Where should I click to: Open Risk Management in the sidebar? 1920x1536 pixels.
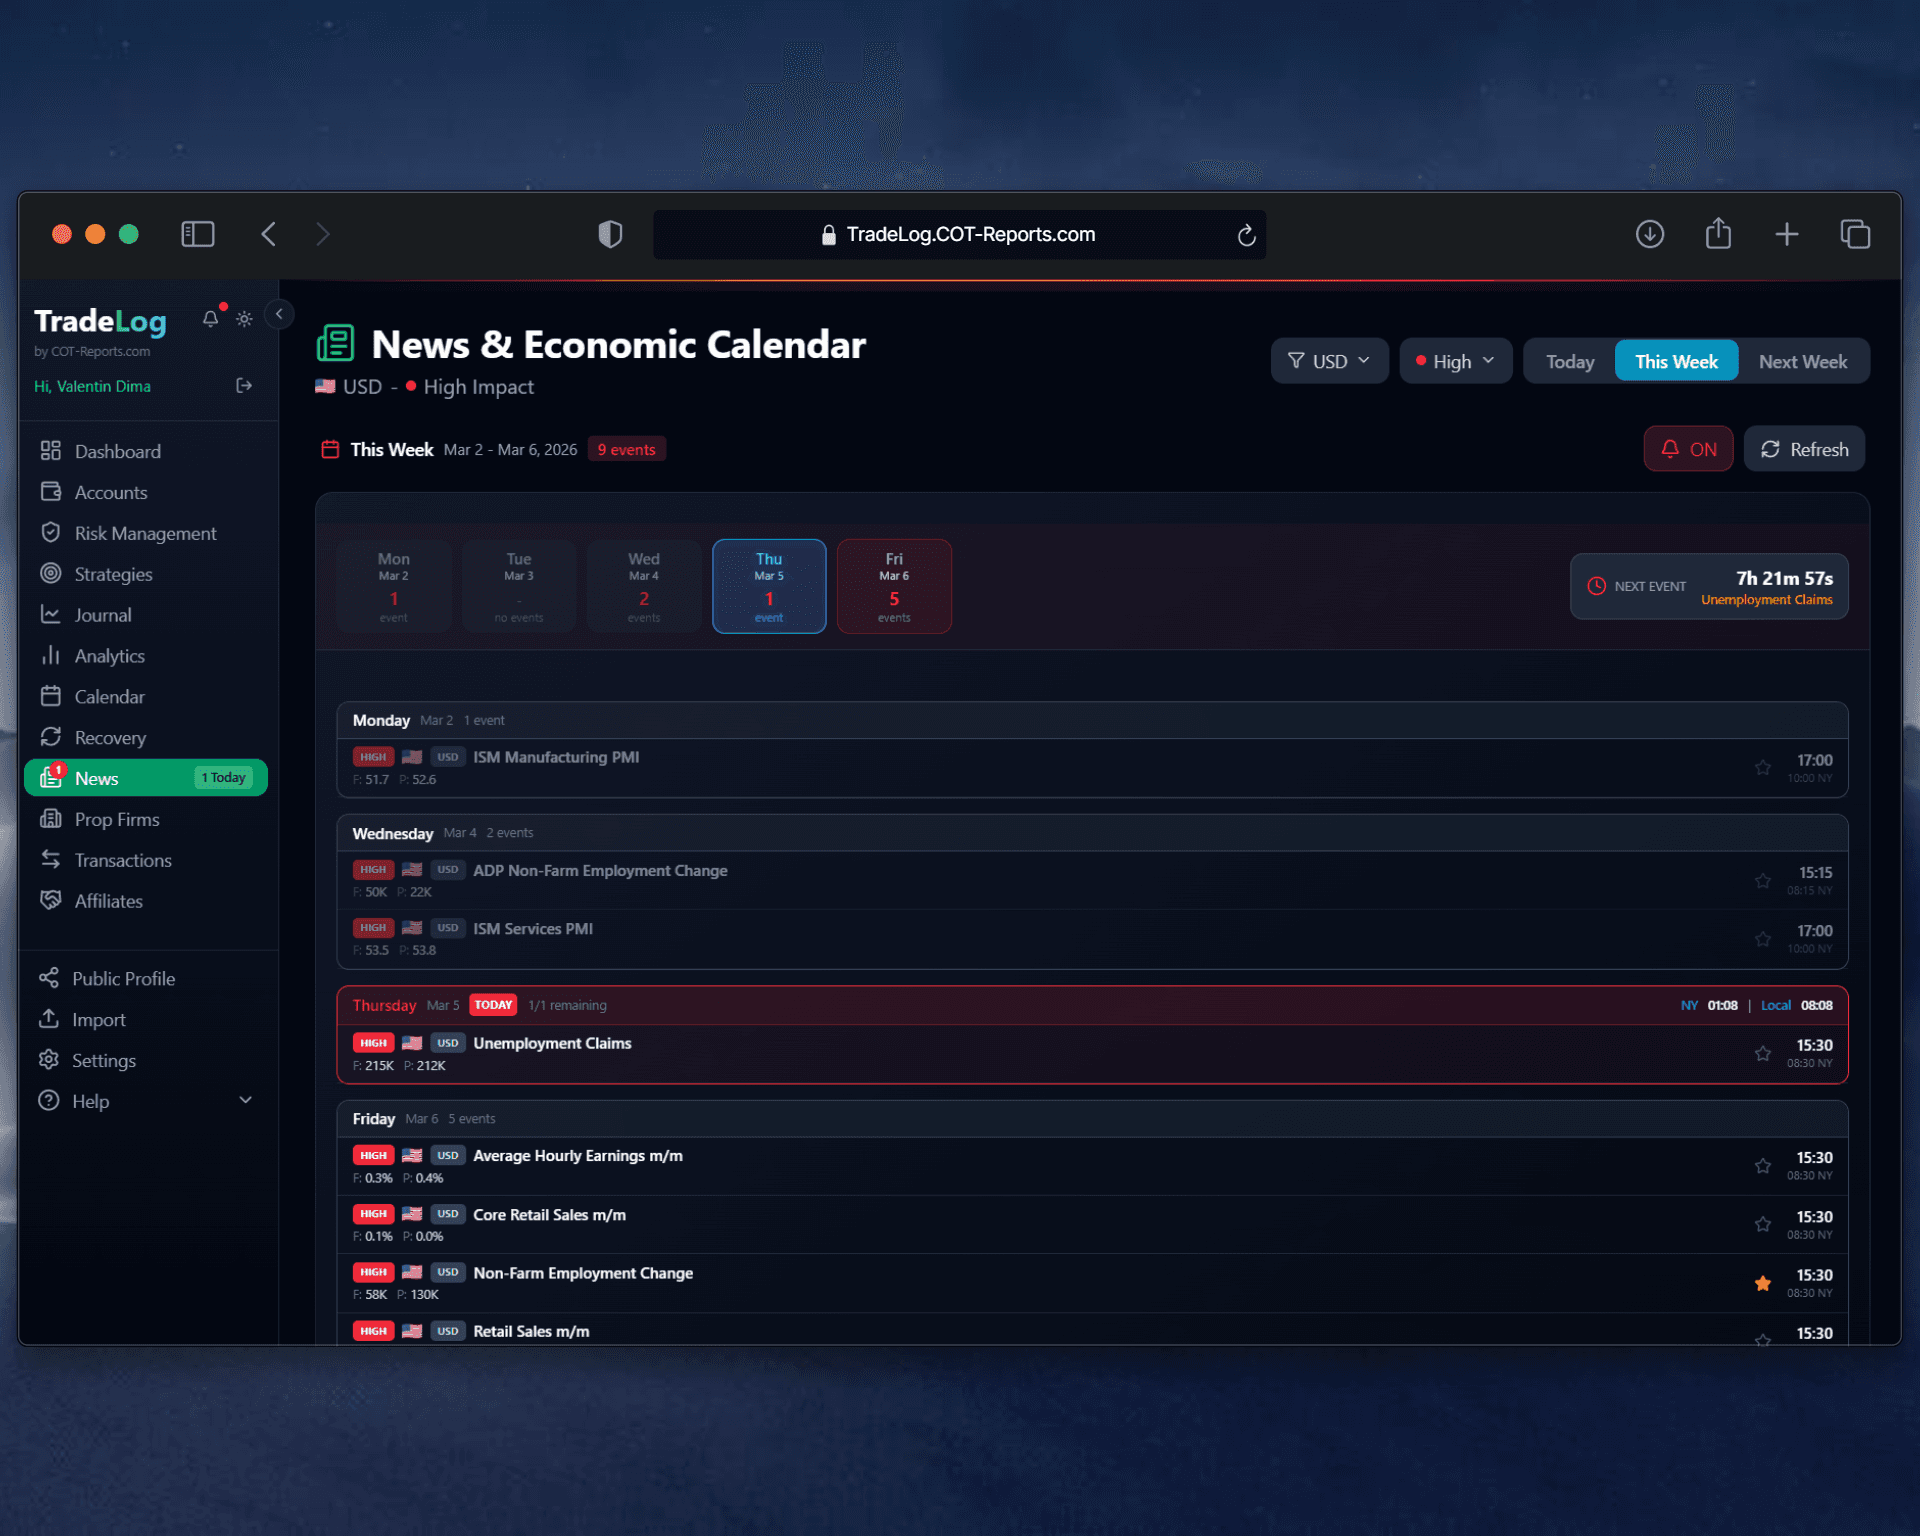click(146, 533)
